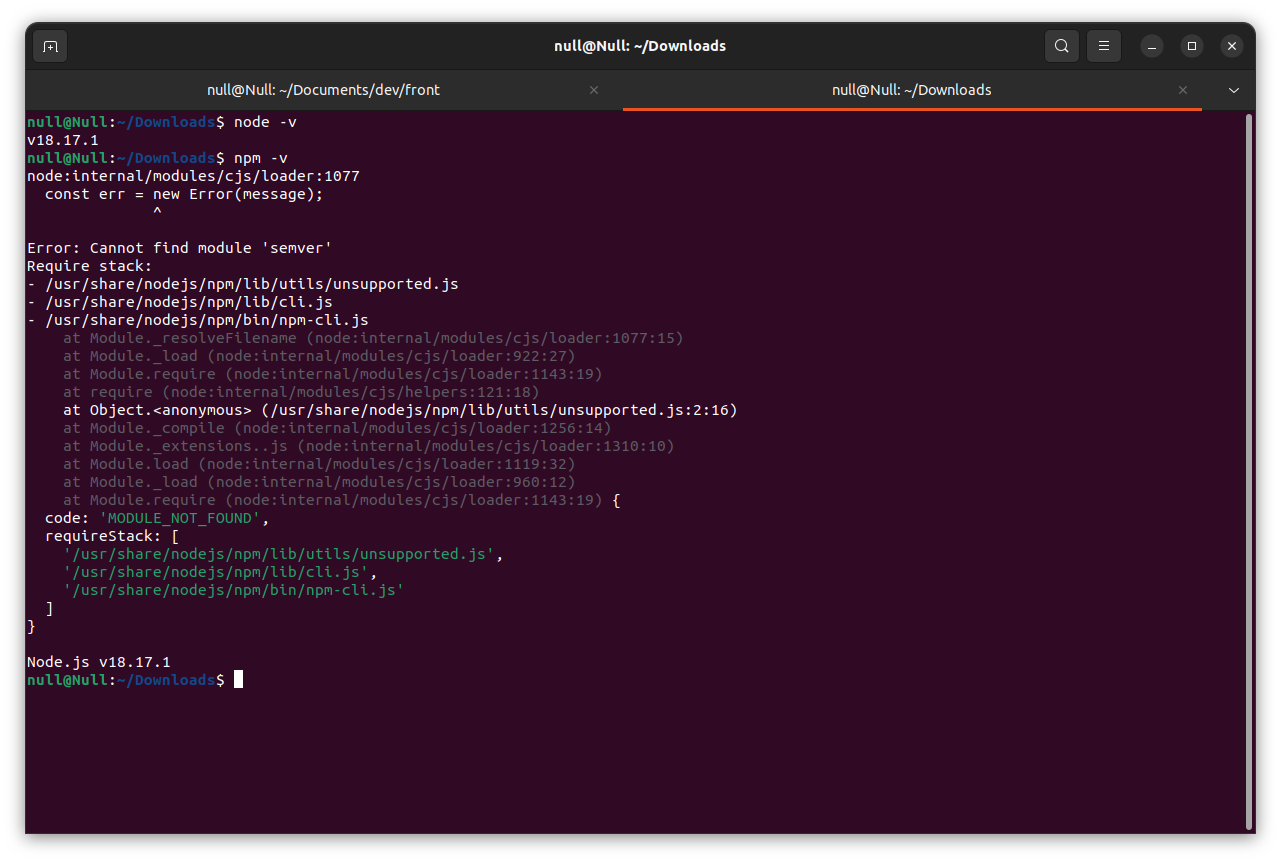Click the window title 'null@Null: ~/Downloads'
The width and height of the screenshot is (1281, 862).
(640, 46)
